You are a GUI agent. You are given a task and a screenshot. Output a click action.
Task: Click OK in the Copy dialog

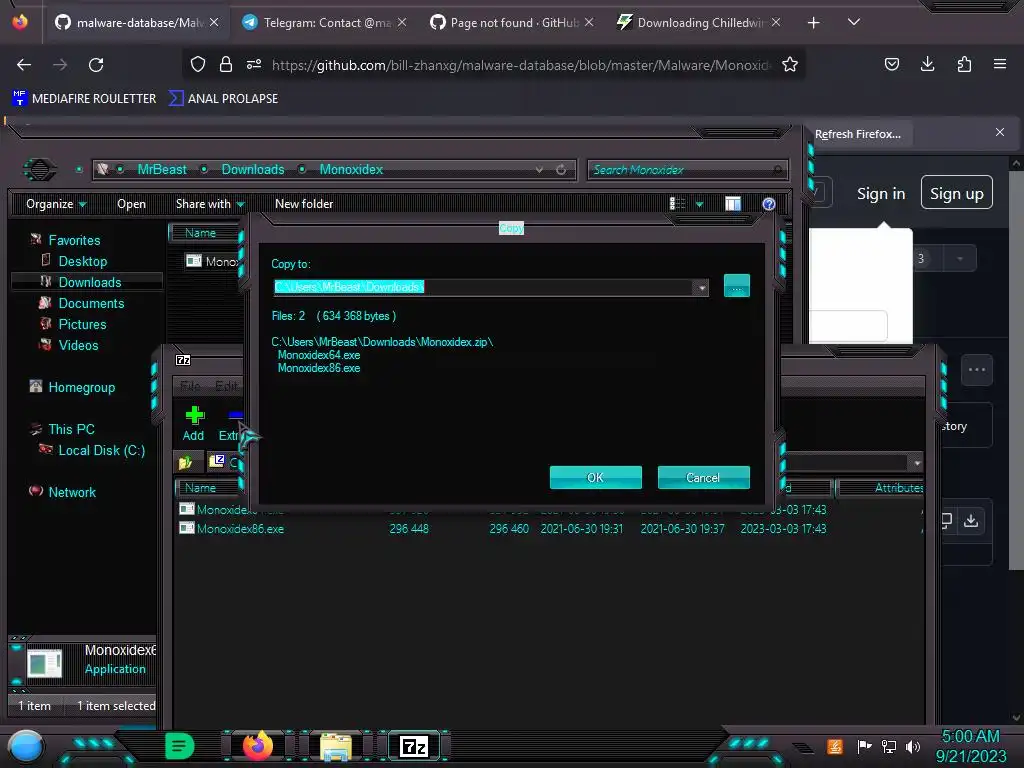coord(596,477)
